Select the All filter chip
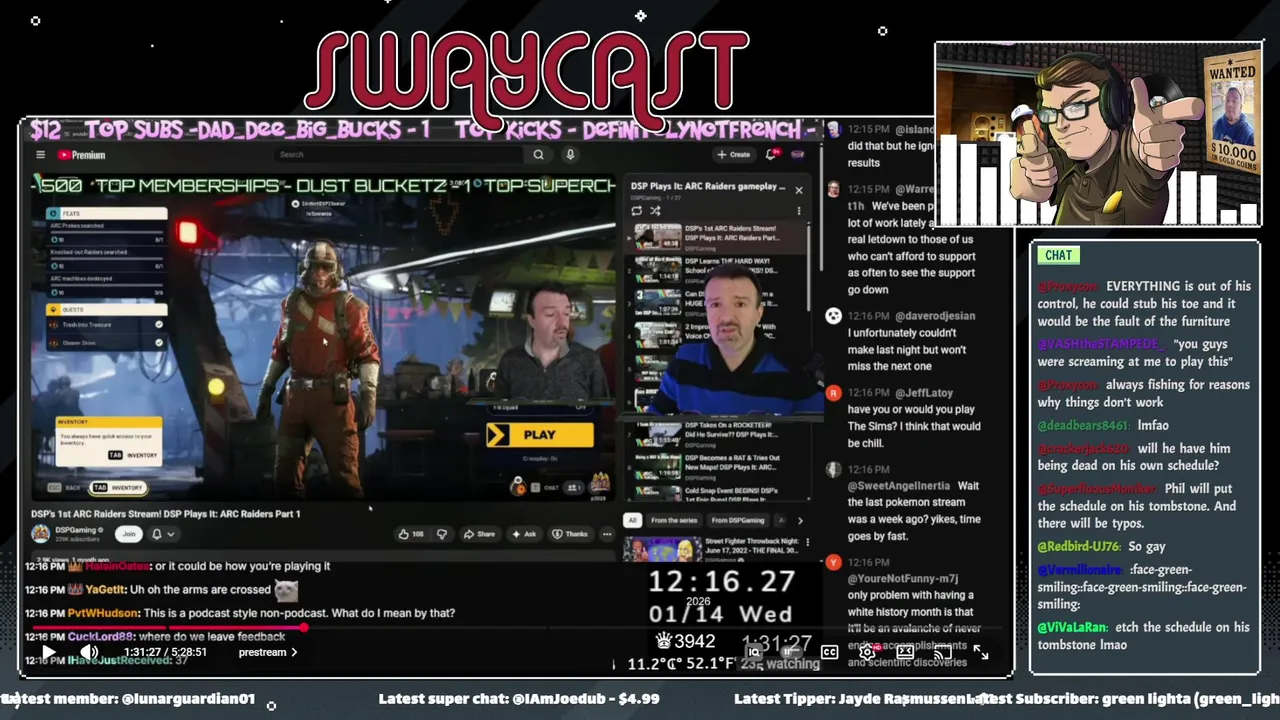This screenshot has height=720, width=1280. click(x=632, y=520)
